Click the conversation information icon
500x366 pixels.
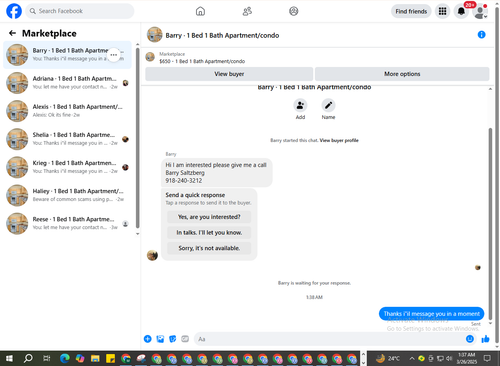click(481, 35)
